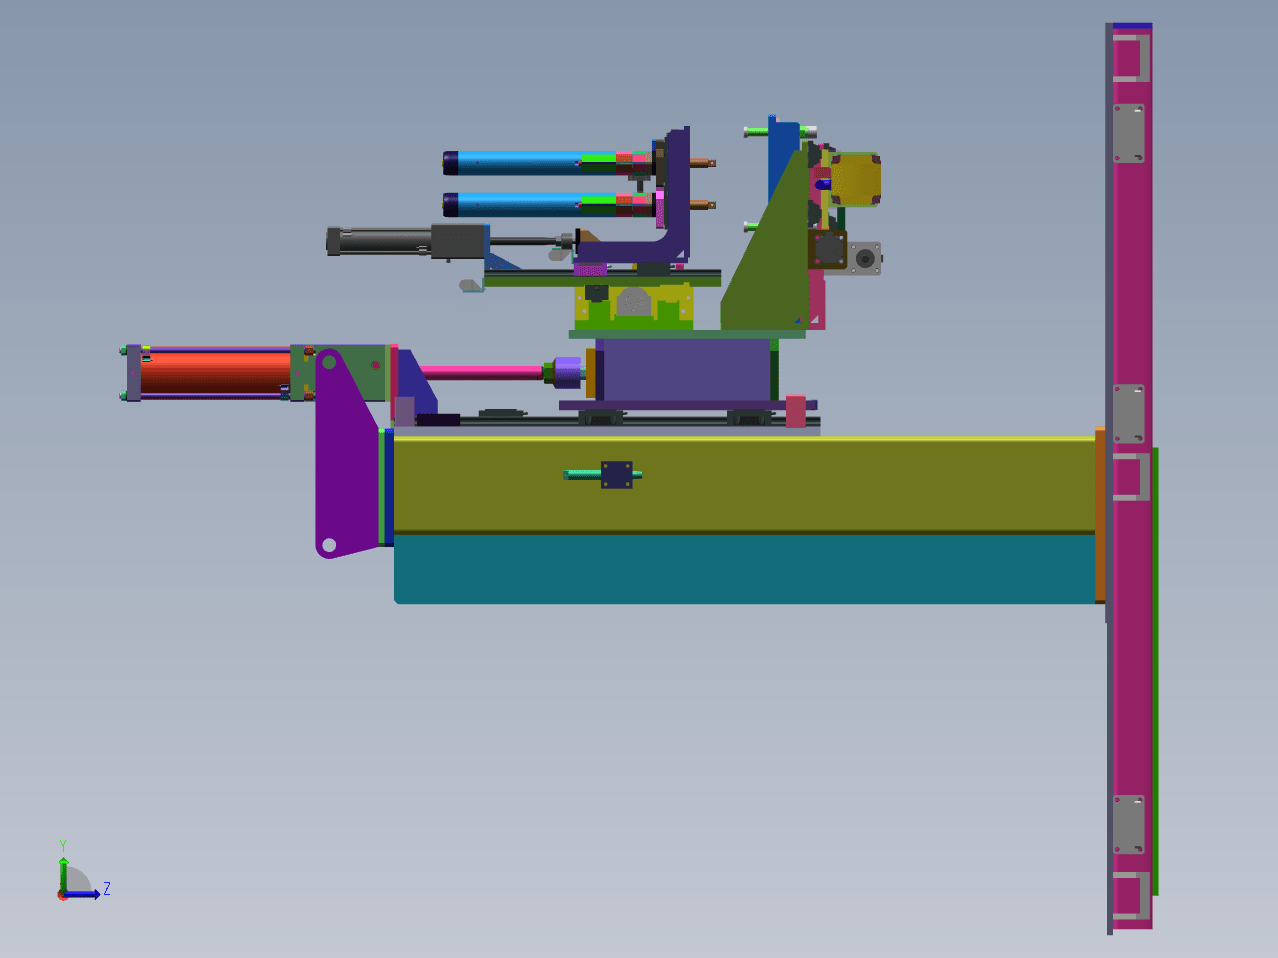Select the pink piston rod
This screenshot has height=958, width=1278.
[x=482, y=372]
